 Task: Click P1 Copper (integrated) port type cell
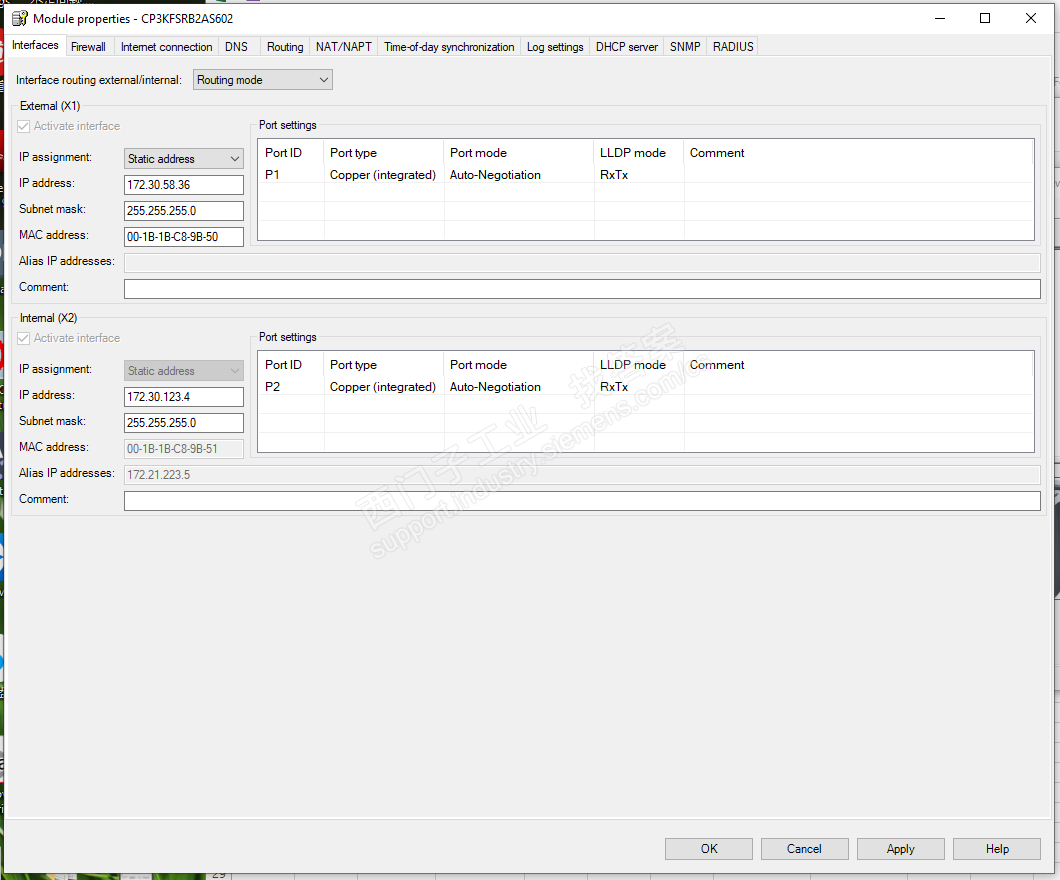pyautogui.click(x=383, y=175)
